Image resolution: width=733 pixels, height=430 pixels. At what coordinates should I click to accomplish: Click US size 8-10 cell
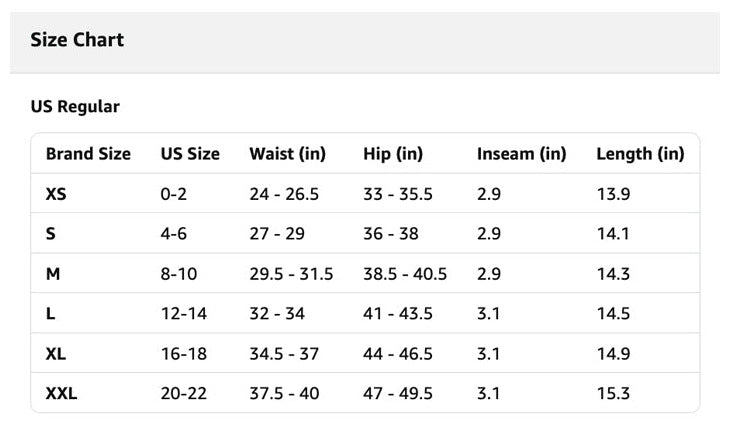tap(179, 274)
